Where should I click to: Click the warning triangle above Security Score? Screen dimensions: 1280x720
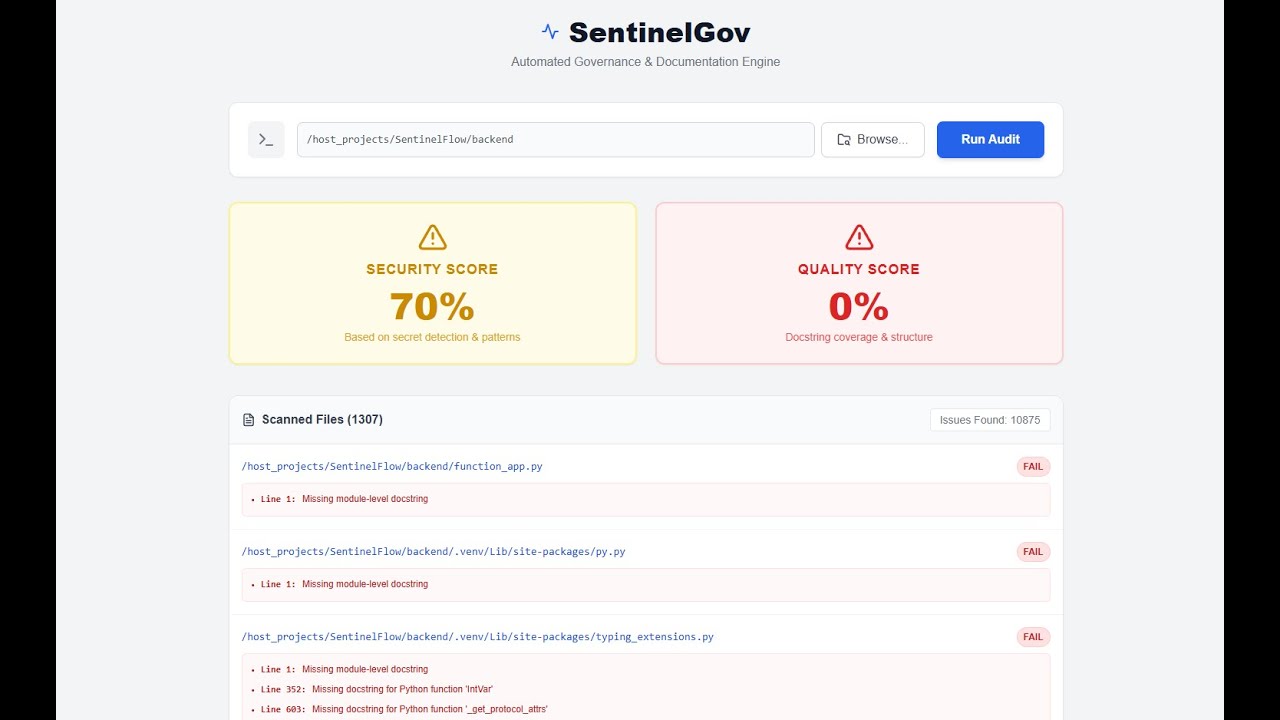(x=432, y=237)
